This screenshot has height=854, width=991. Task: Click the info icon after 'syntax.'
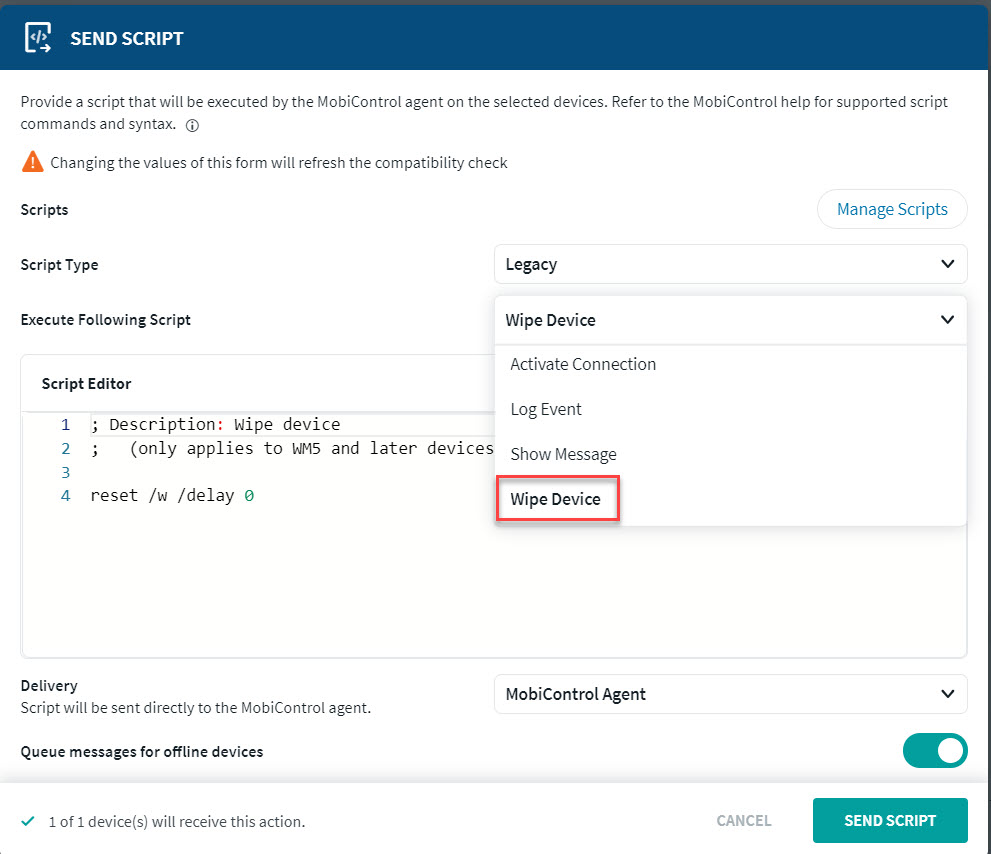coord(193,126)
